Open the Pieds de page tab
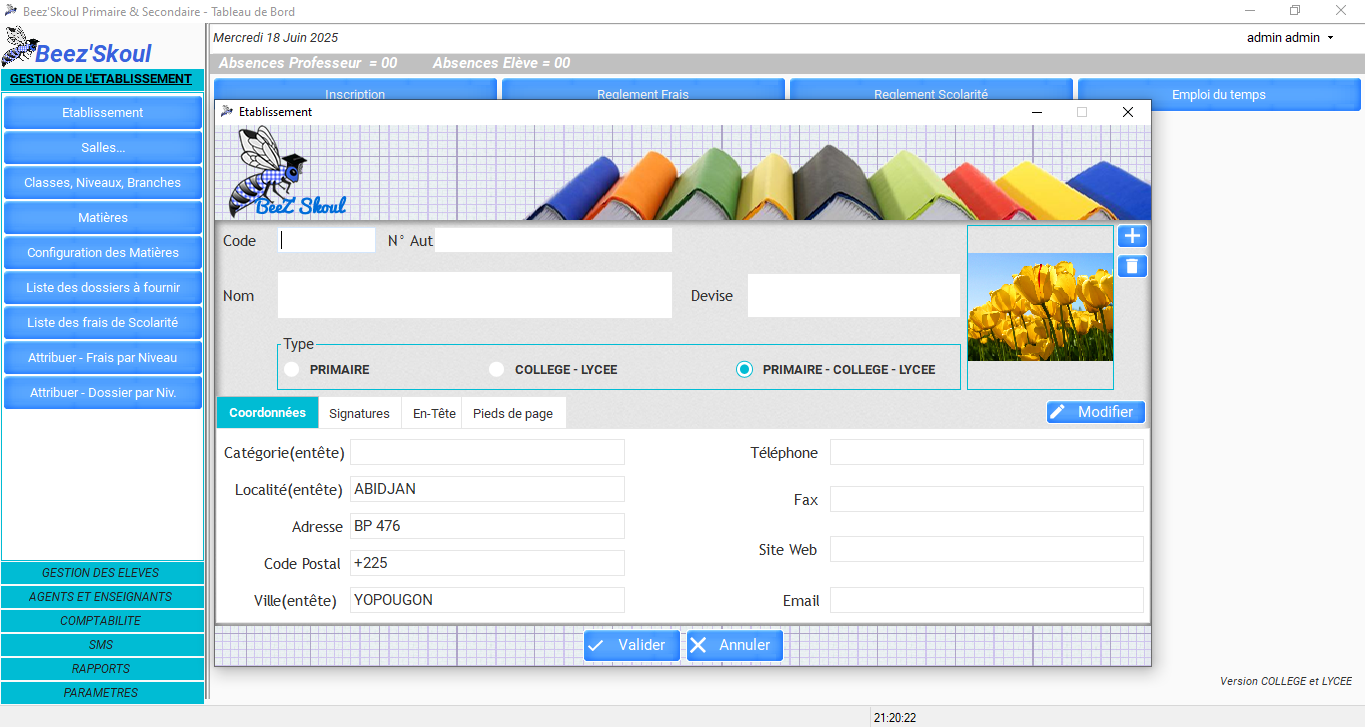 512,414
